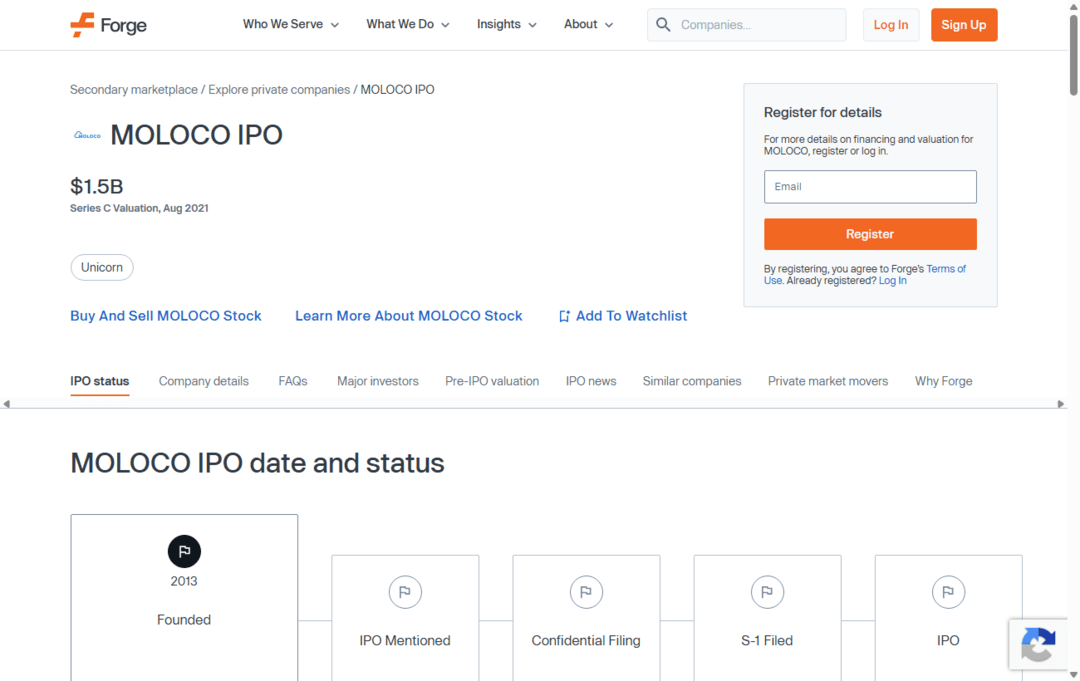Click Log In link below Register
The height and width of the screenshot is (681, 1080).
point(893,281)
